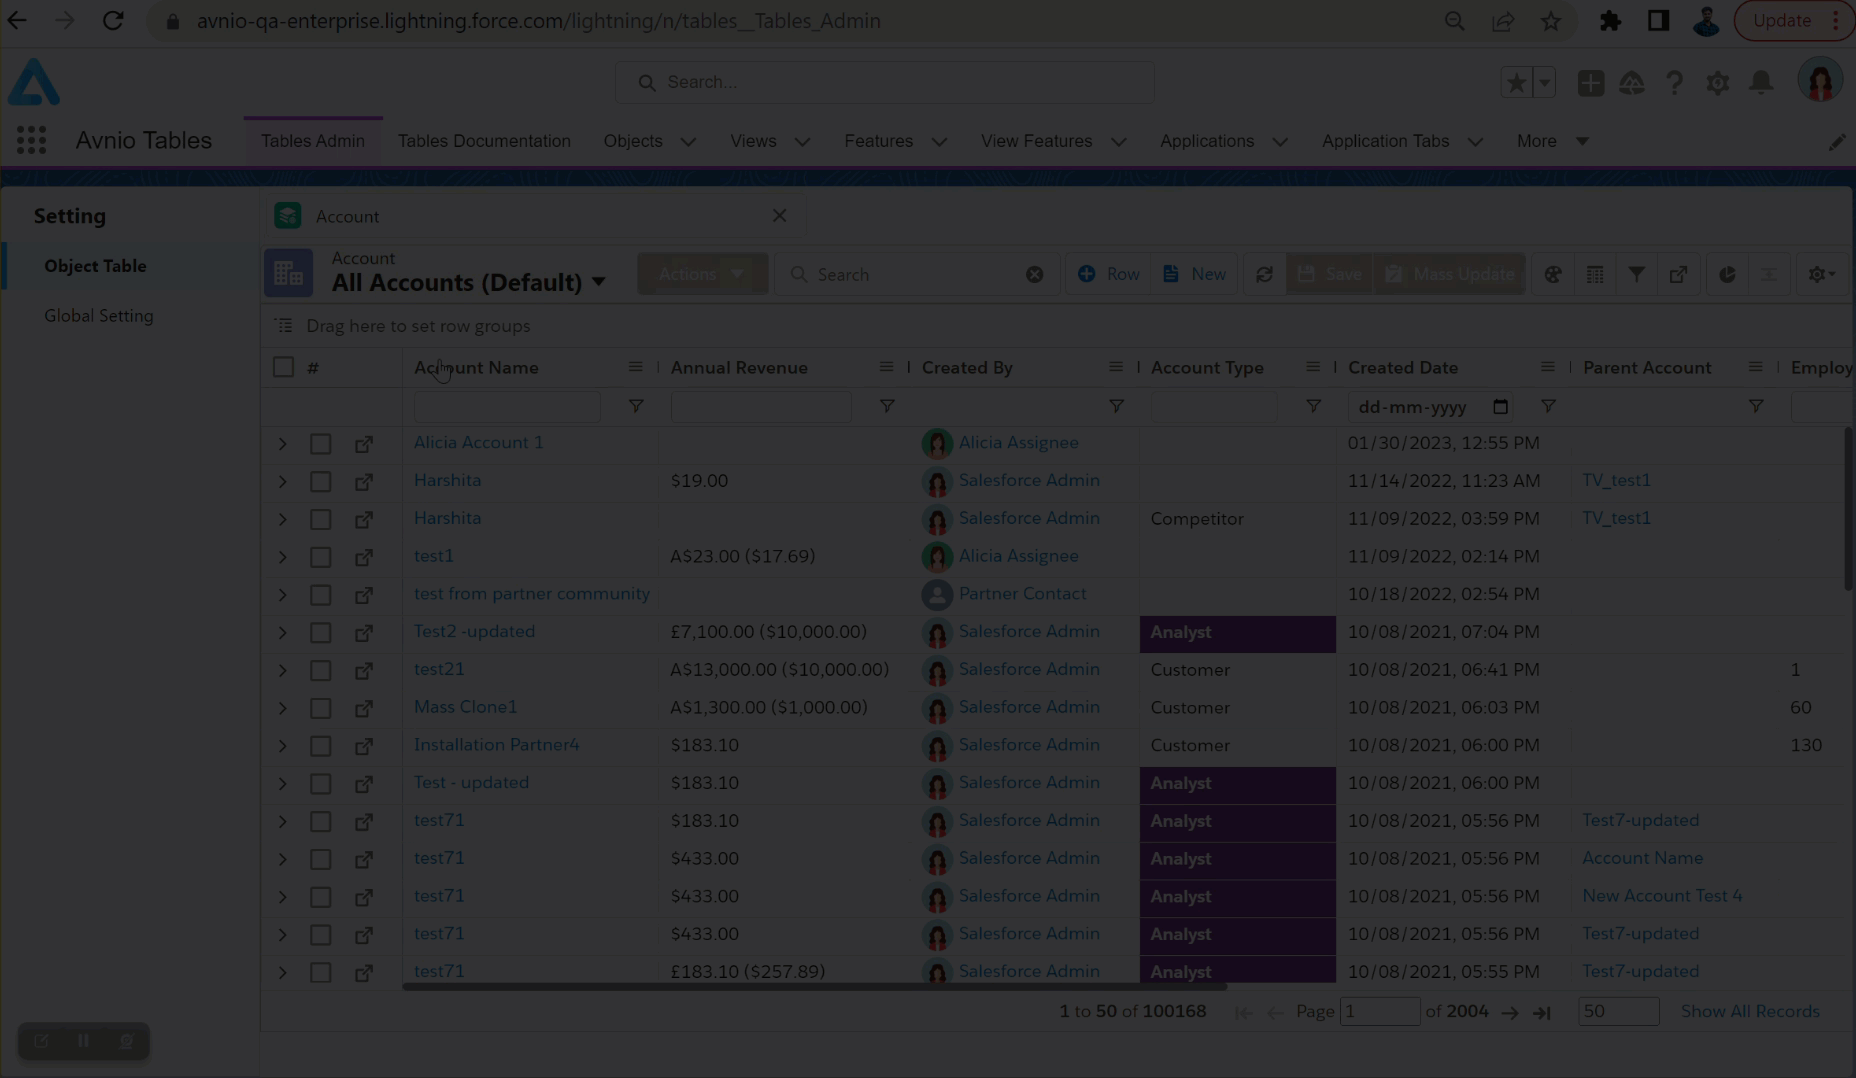Click the Account Name column filter icon
1856x1078 pixels.
coord(635,406)
